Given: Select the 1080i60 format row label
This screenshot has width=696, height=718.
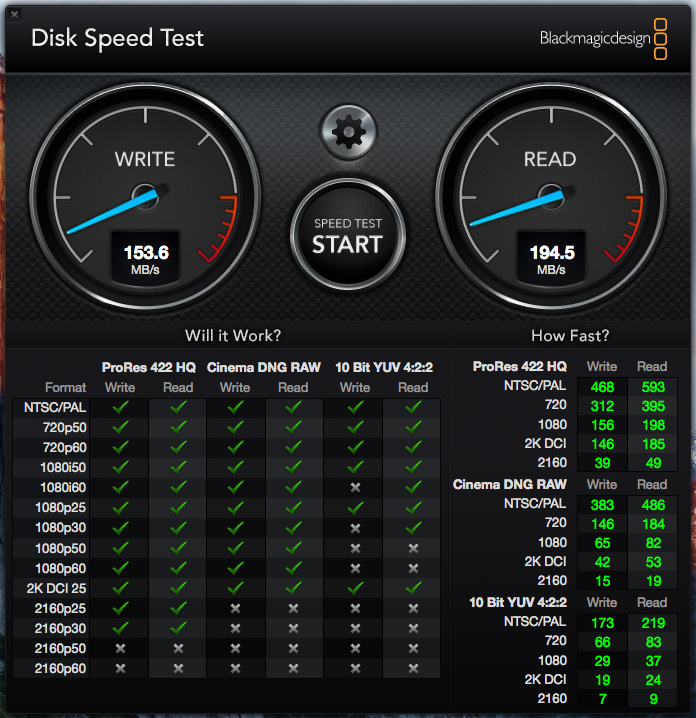Looking at the screenshot, I should click(x=63, y=487).
